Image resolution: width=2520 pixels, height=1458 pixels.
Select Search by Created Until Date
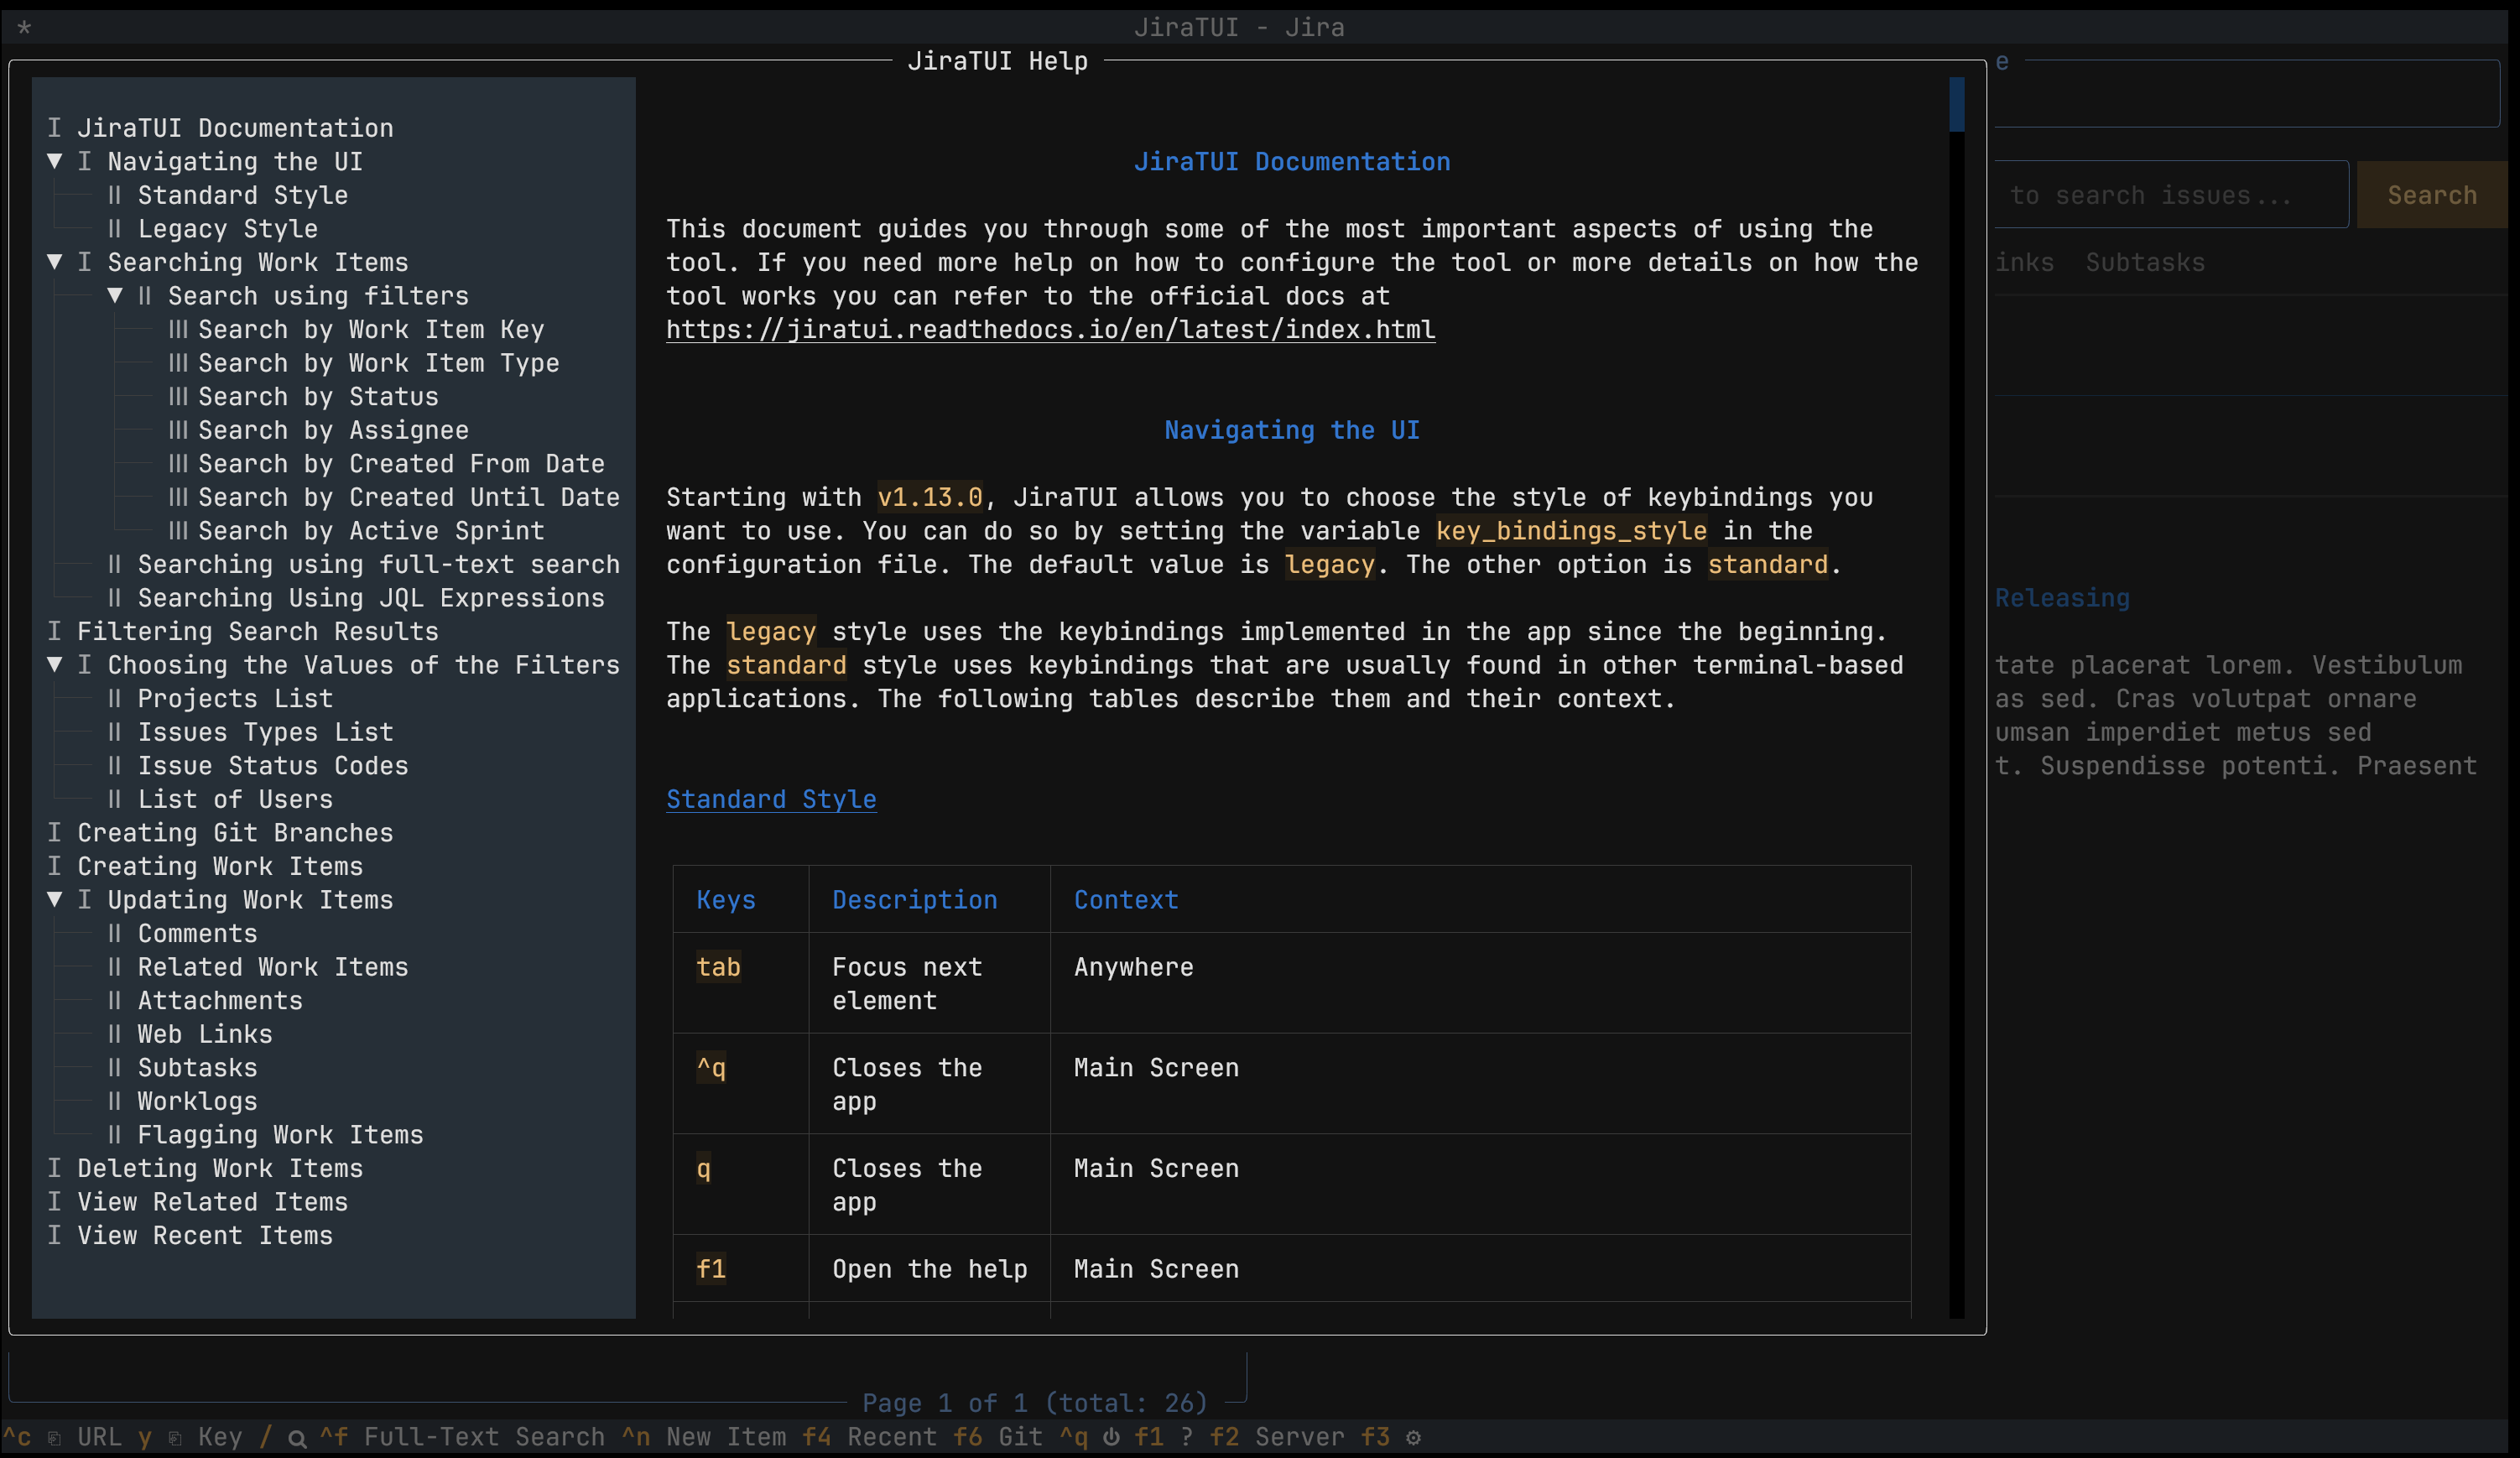point(409,497)
